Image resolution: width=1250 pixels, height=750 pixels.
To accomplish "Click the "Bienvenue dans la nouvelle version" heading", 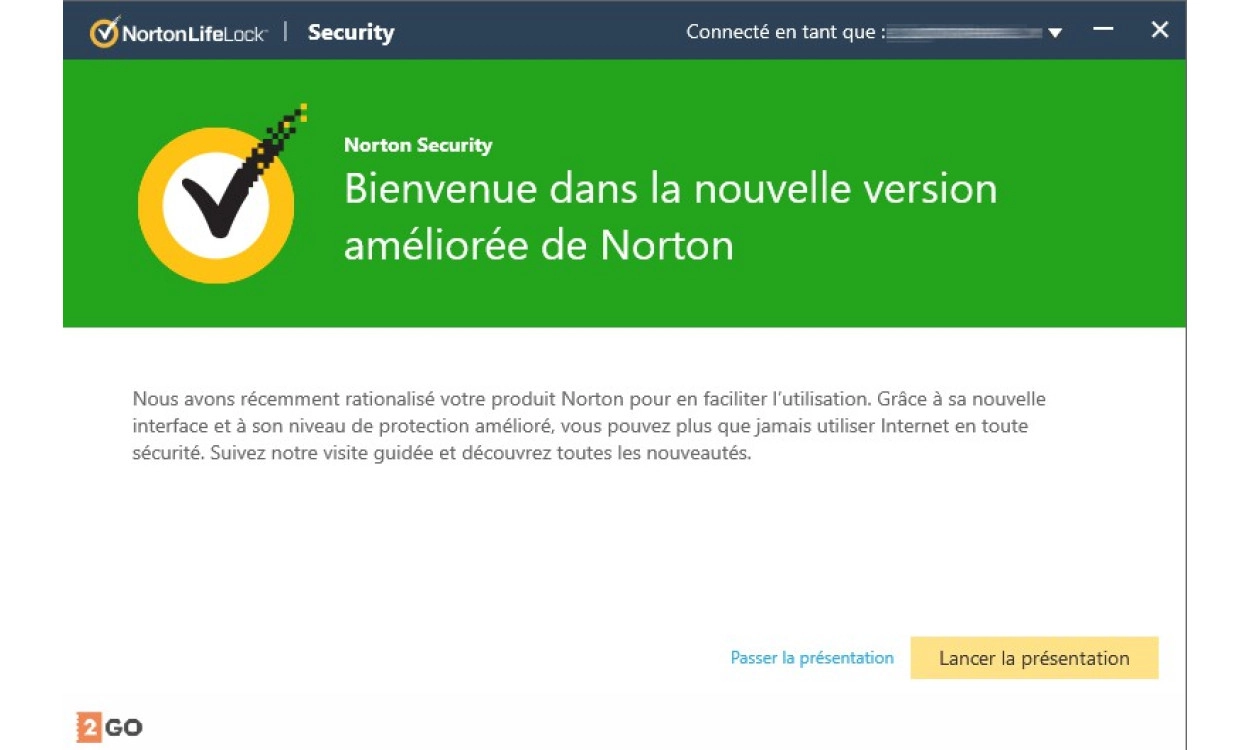I will tap(670, 189).
